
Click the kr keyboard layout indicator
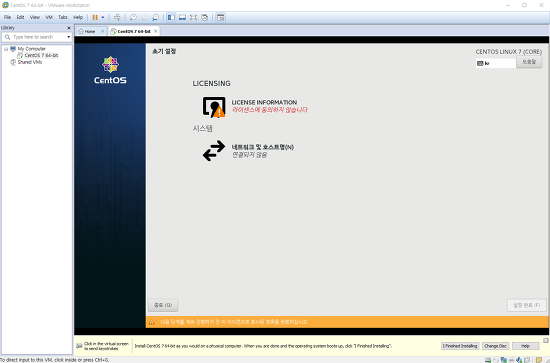coord(495,63)
